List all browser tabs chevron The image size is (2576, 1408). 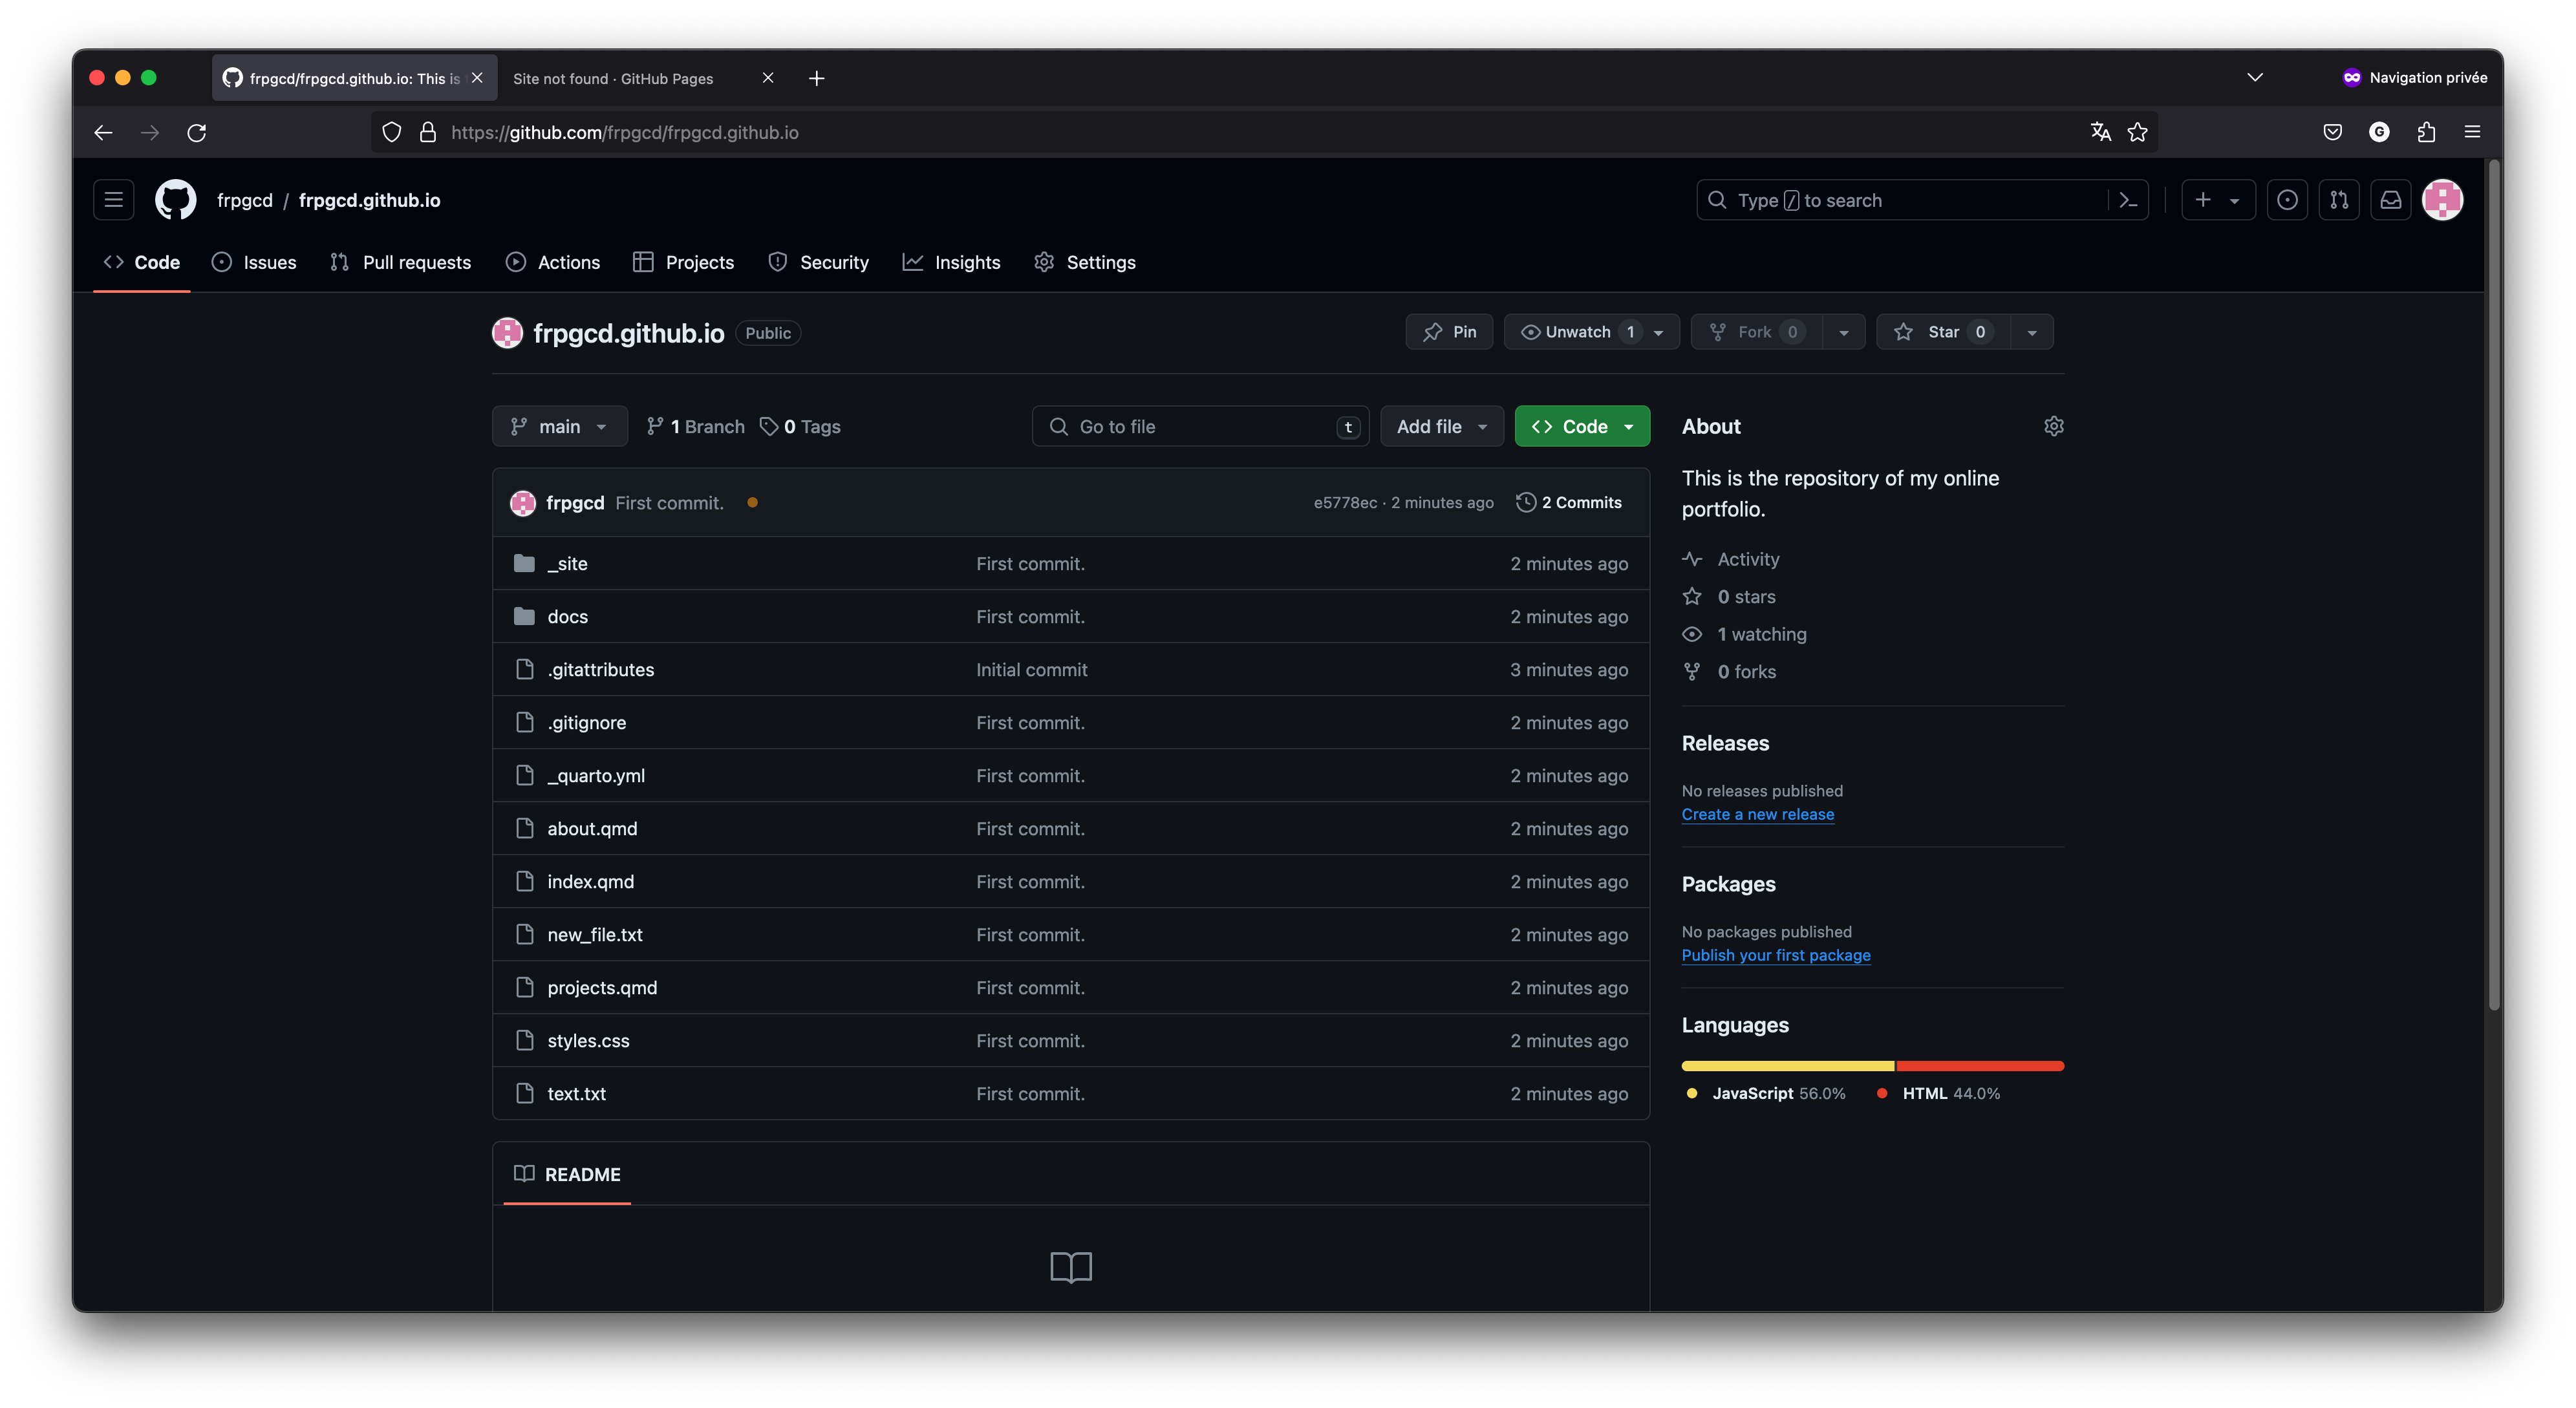click(2254, 77)
